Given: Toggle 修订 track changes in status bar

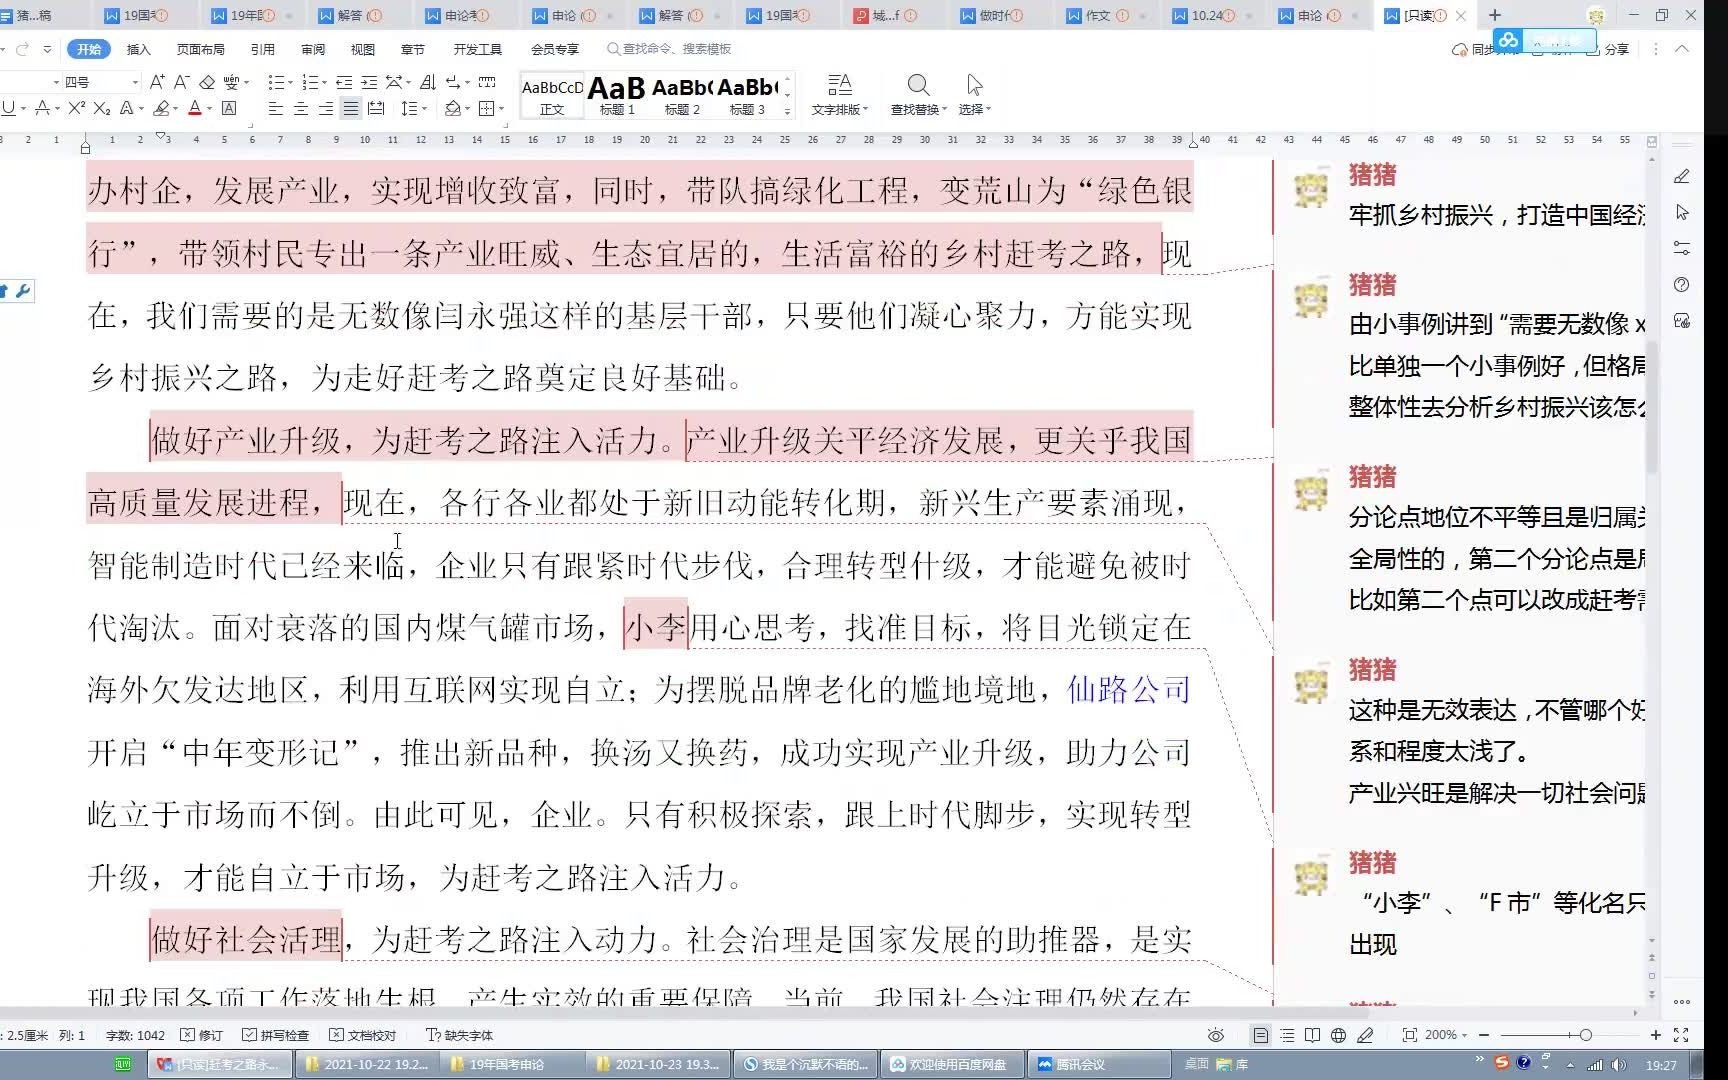Looking at the screenshot, I should click(x=202, y=1035).
